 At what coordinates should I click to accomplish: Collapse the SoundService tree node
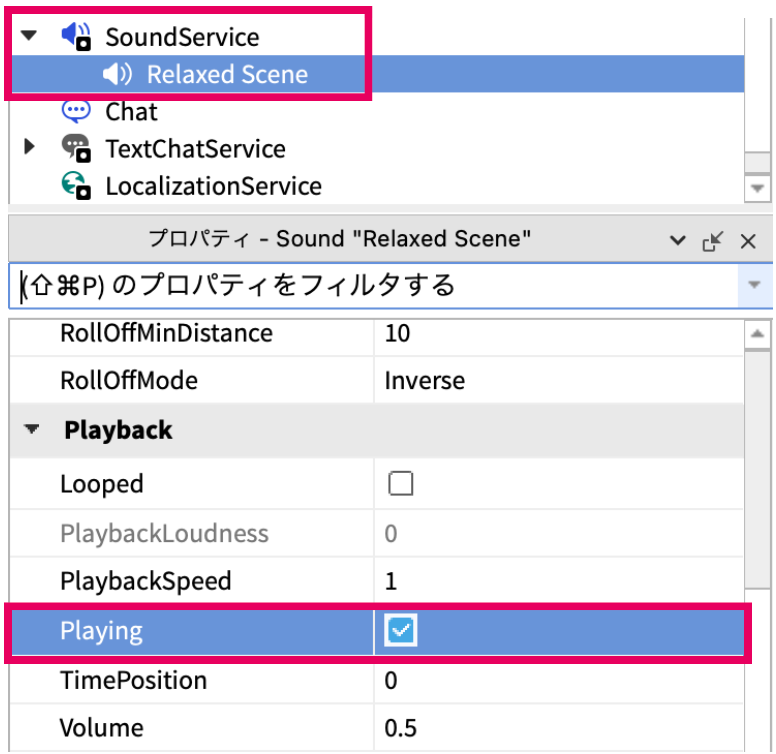click(30, 36)
